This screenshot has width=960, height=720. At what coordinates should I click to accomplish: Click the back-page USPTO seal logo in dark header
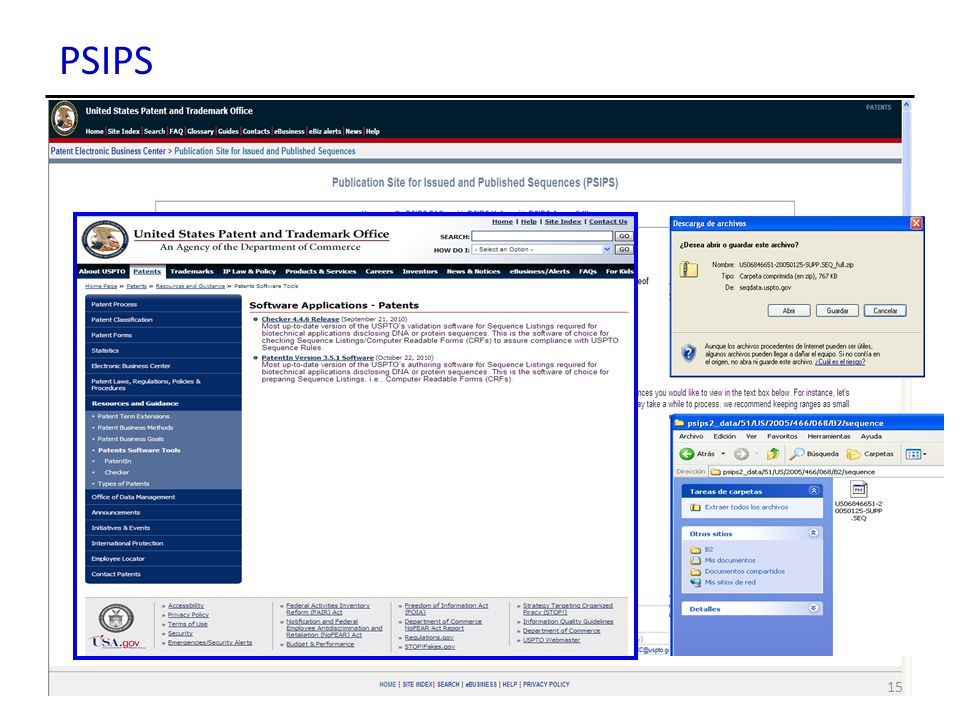(64, 118)
